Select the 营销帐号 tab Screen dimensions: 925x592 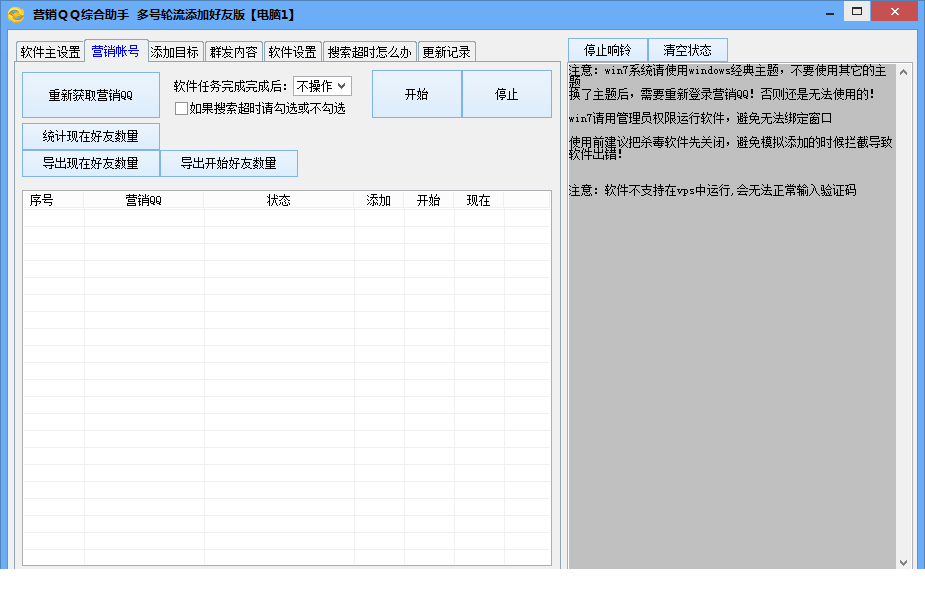(x=116, y=51)
